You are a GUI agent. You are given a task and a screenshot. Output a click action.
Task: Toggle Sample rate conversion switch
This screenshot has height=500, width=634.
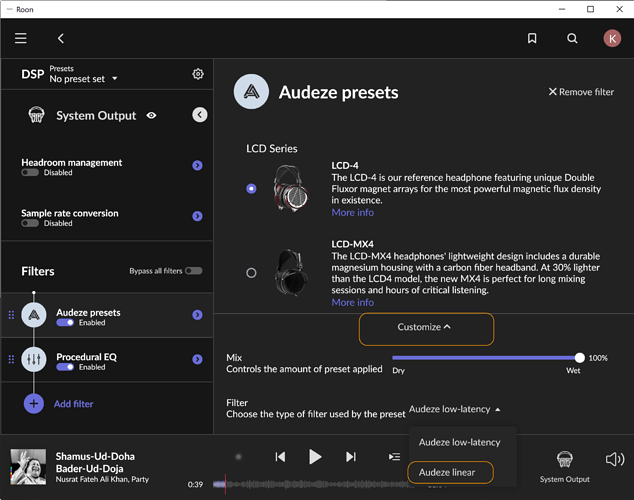(x=30, y=223)
